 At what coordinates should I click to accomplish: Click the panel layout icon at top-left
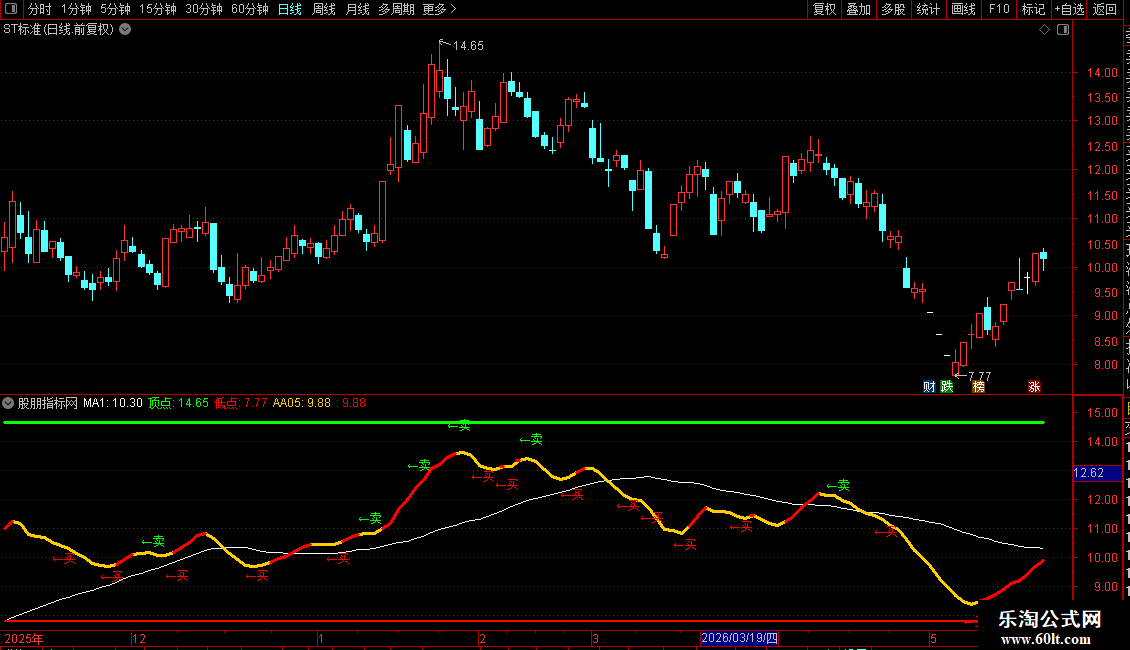[11, 9]
